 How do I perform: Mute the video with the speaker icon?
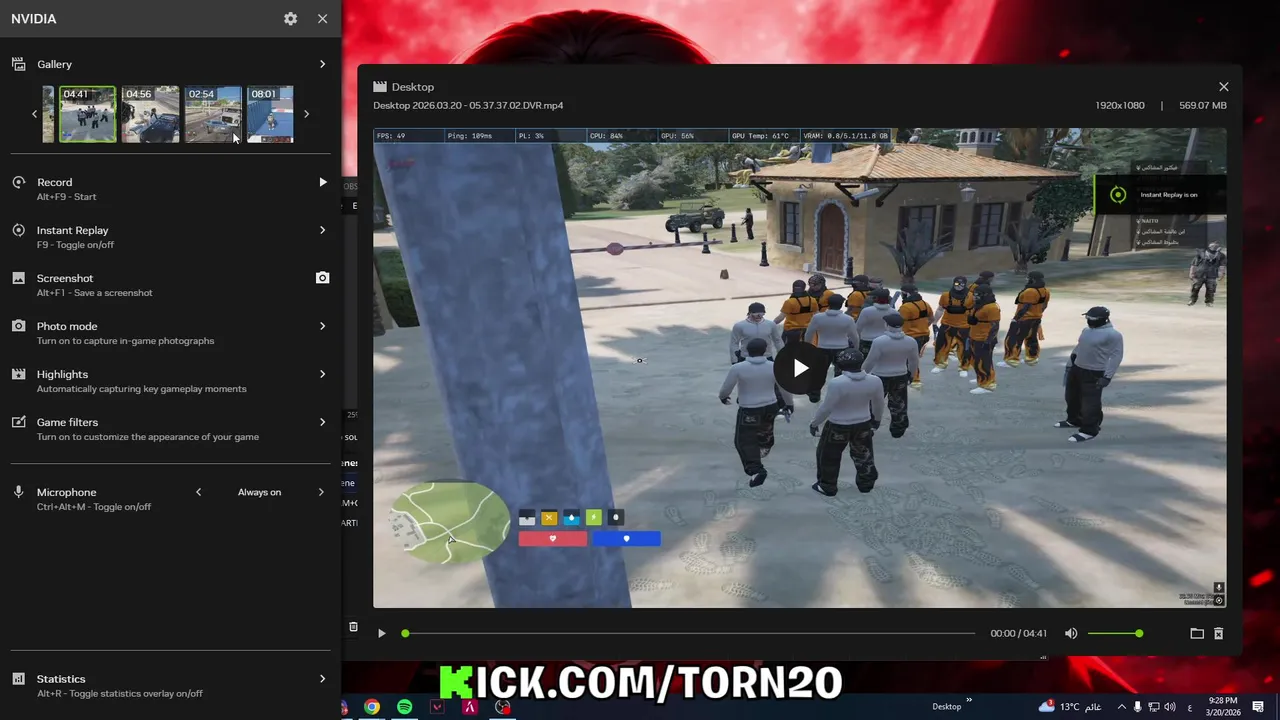point(1071,633)
